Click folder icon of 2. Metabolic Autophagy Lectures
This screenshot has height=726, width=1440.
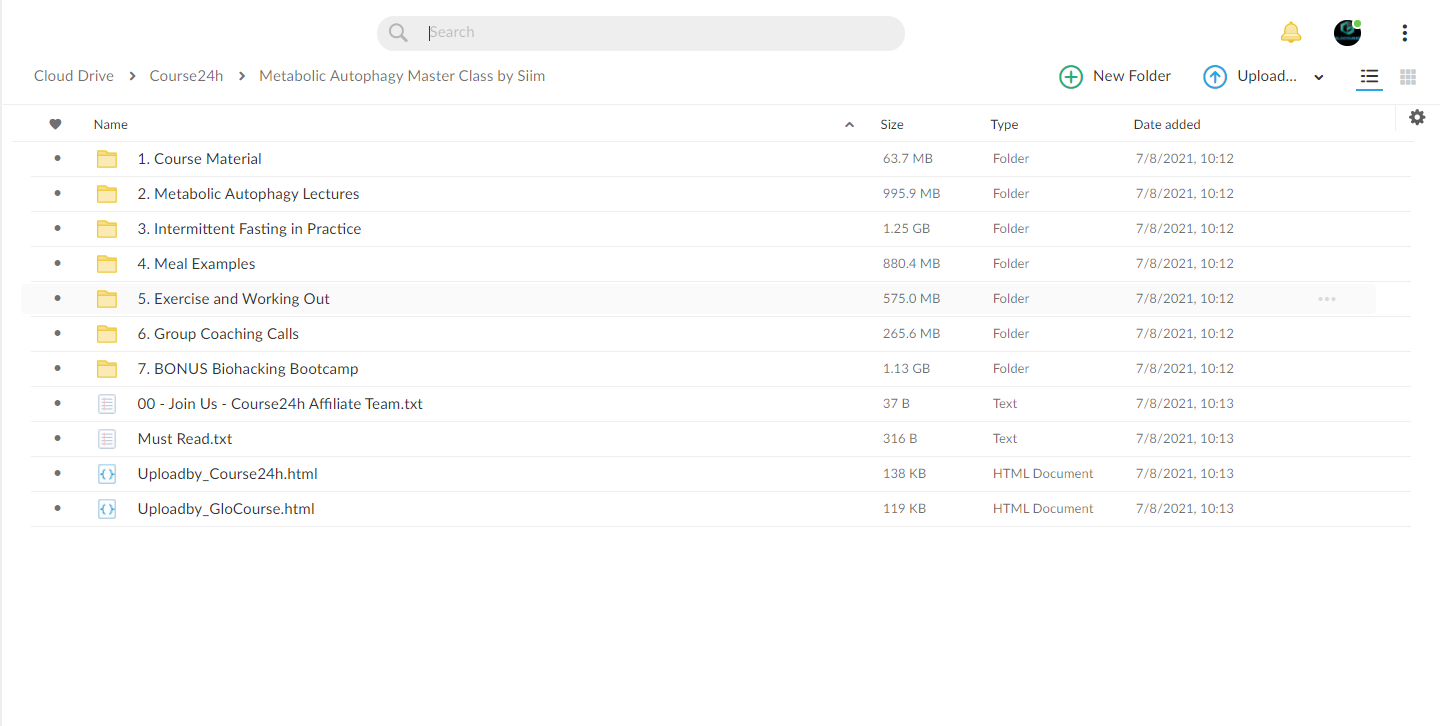[x=107, y=194]
